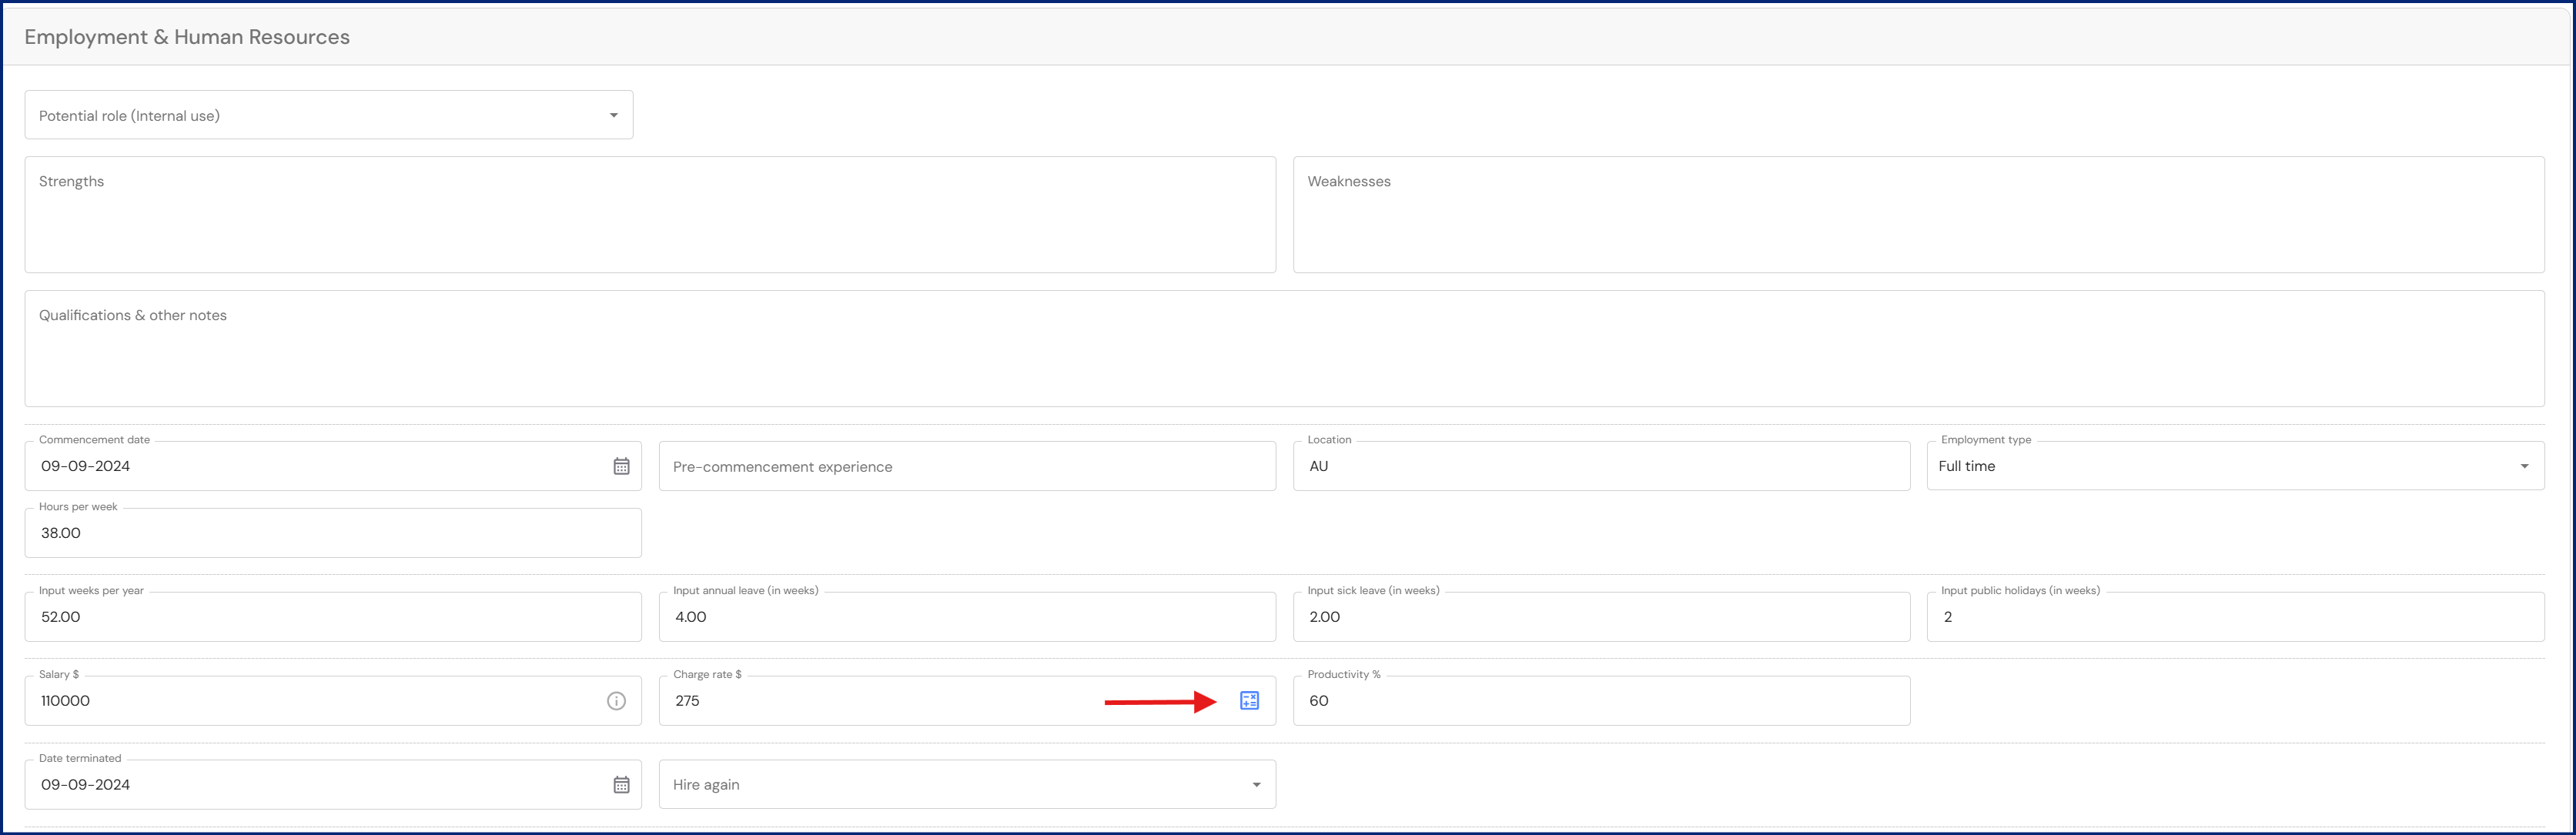This screenshot has height=835, width=2576.
Task: Click the Location field showing AU
Action: pos(1600,467)
